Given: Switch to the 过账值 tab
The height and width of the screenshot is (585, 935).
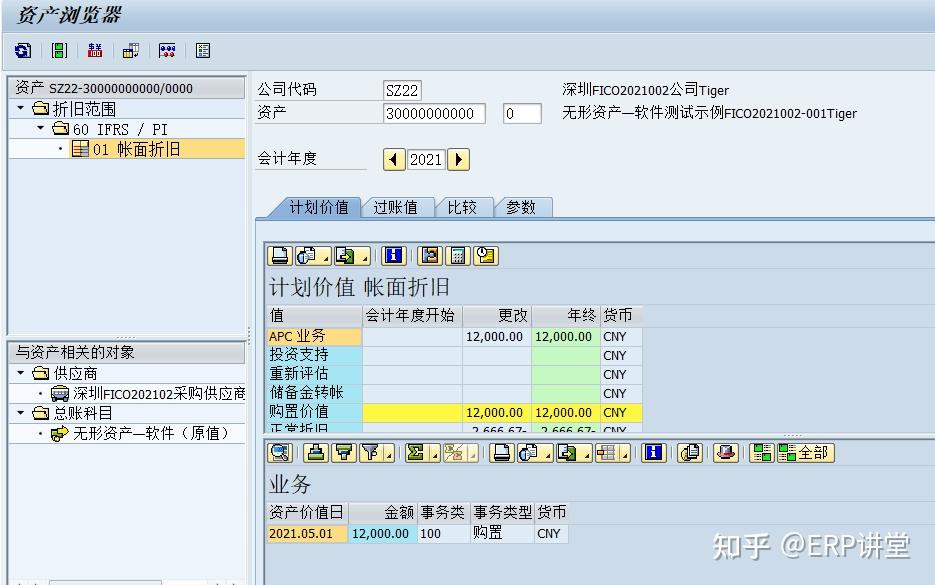Looking at the screenshot, I should point(397,207).
